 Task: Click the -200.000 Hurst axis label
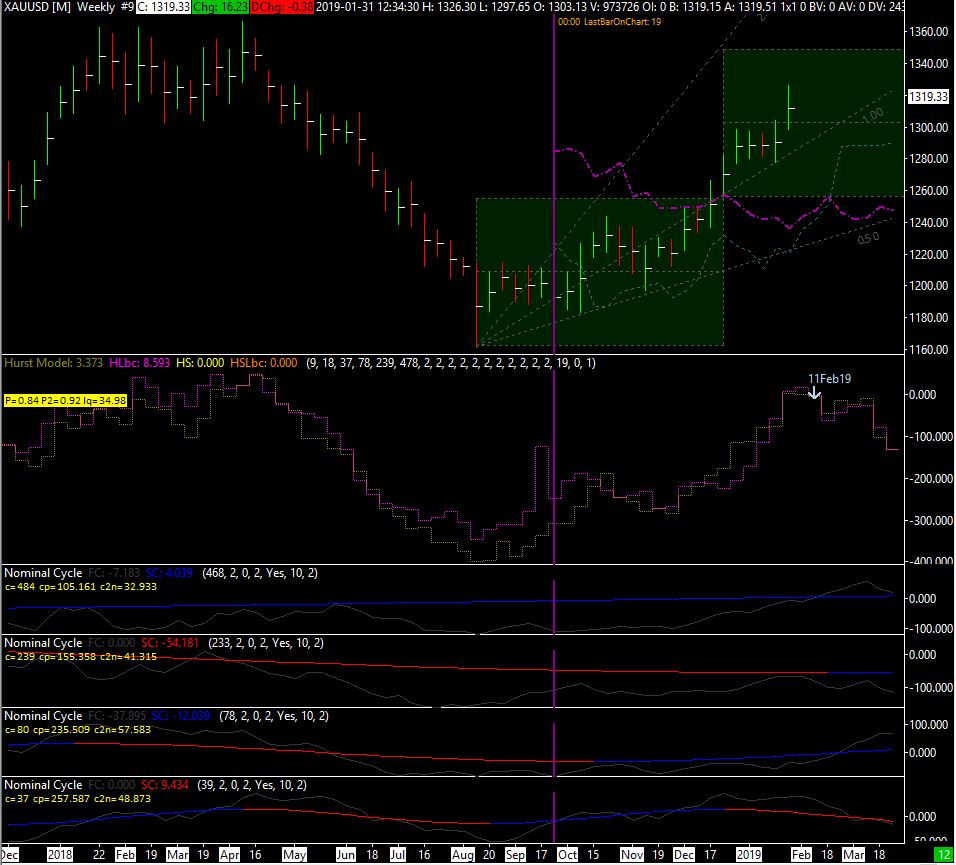931,479
